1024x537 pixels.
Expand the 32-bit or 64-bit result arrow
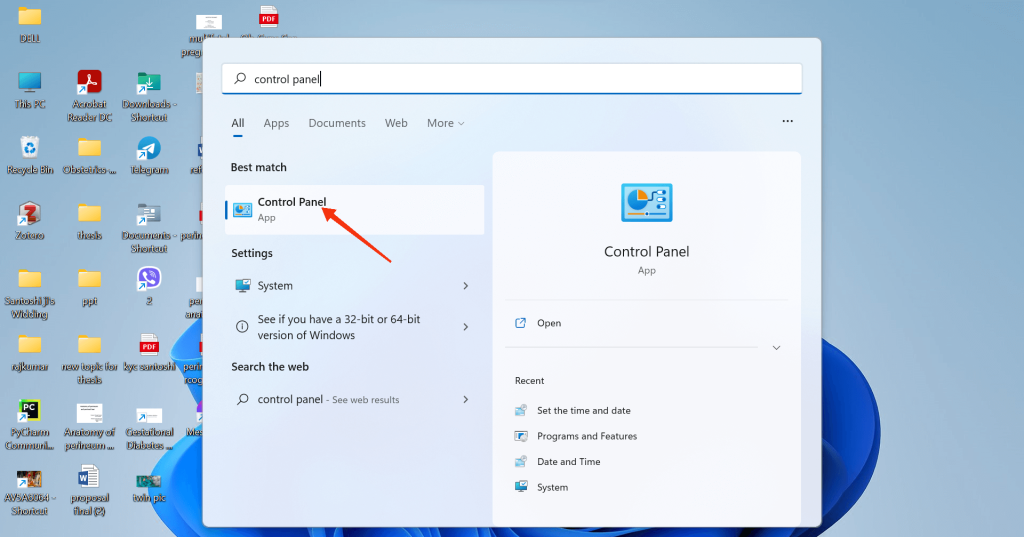point(466,327)
